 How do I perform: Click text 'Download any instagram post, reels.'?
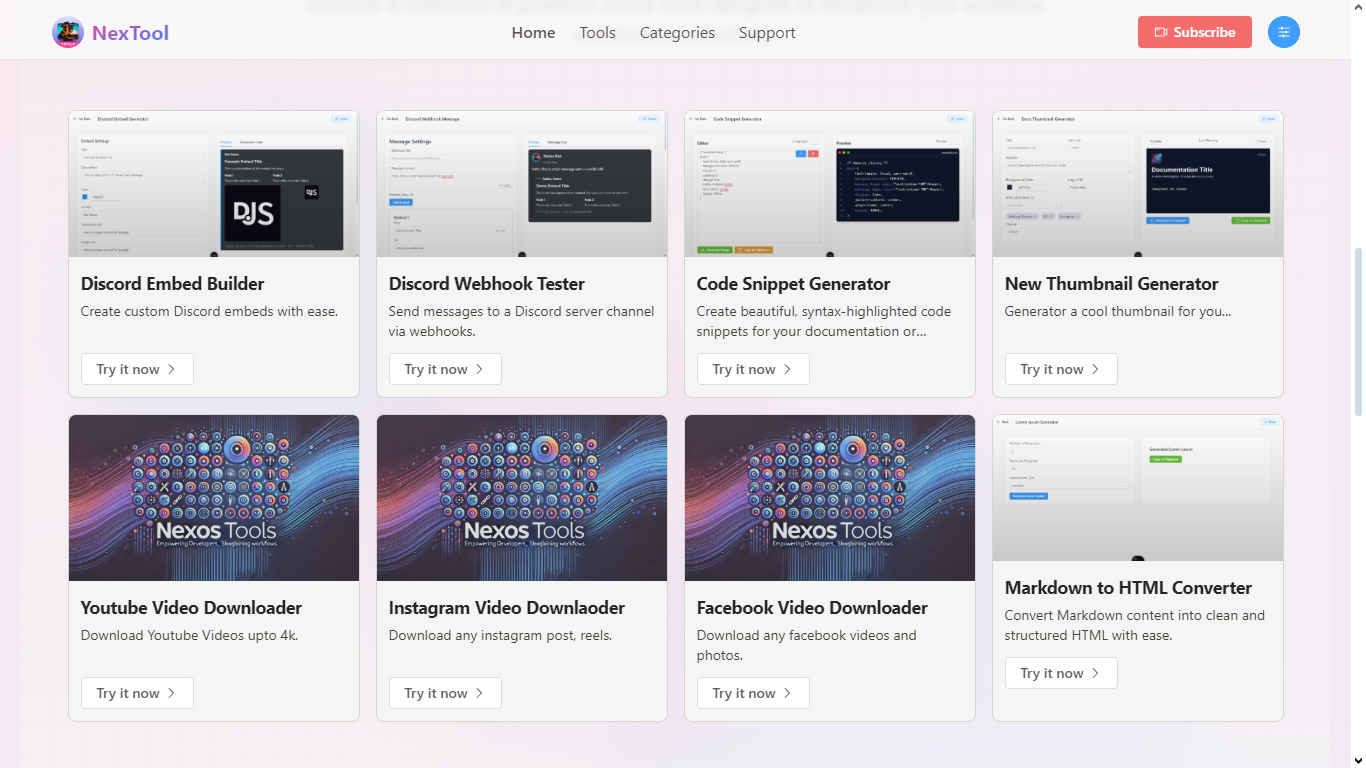(500, 635)
